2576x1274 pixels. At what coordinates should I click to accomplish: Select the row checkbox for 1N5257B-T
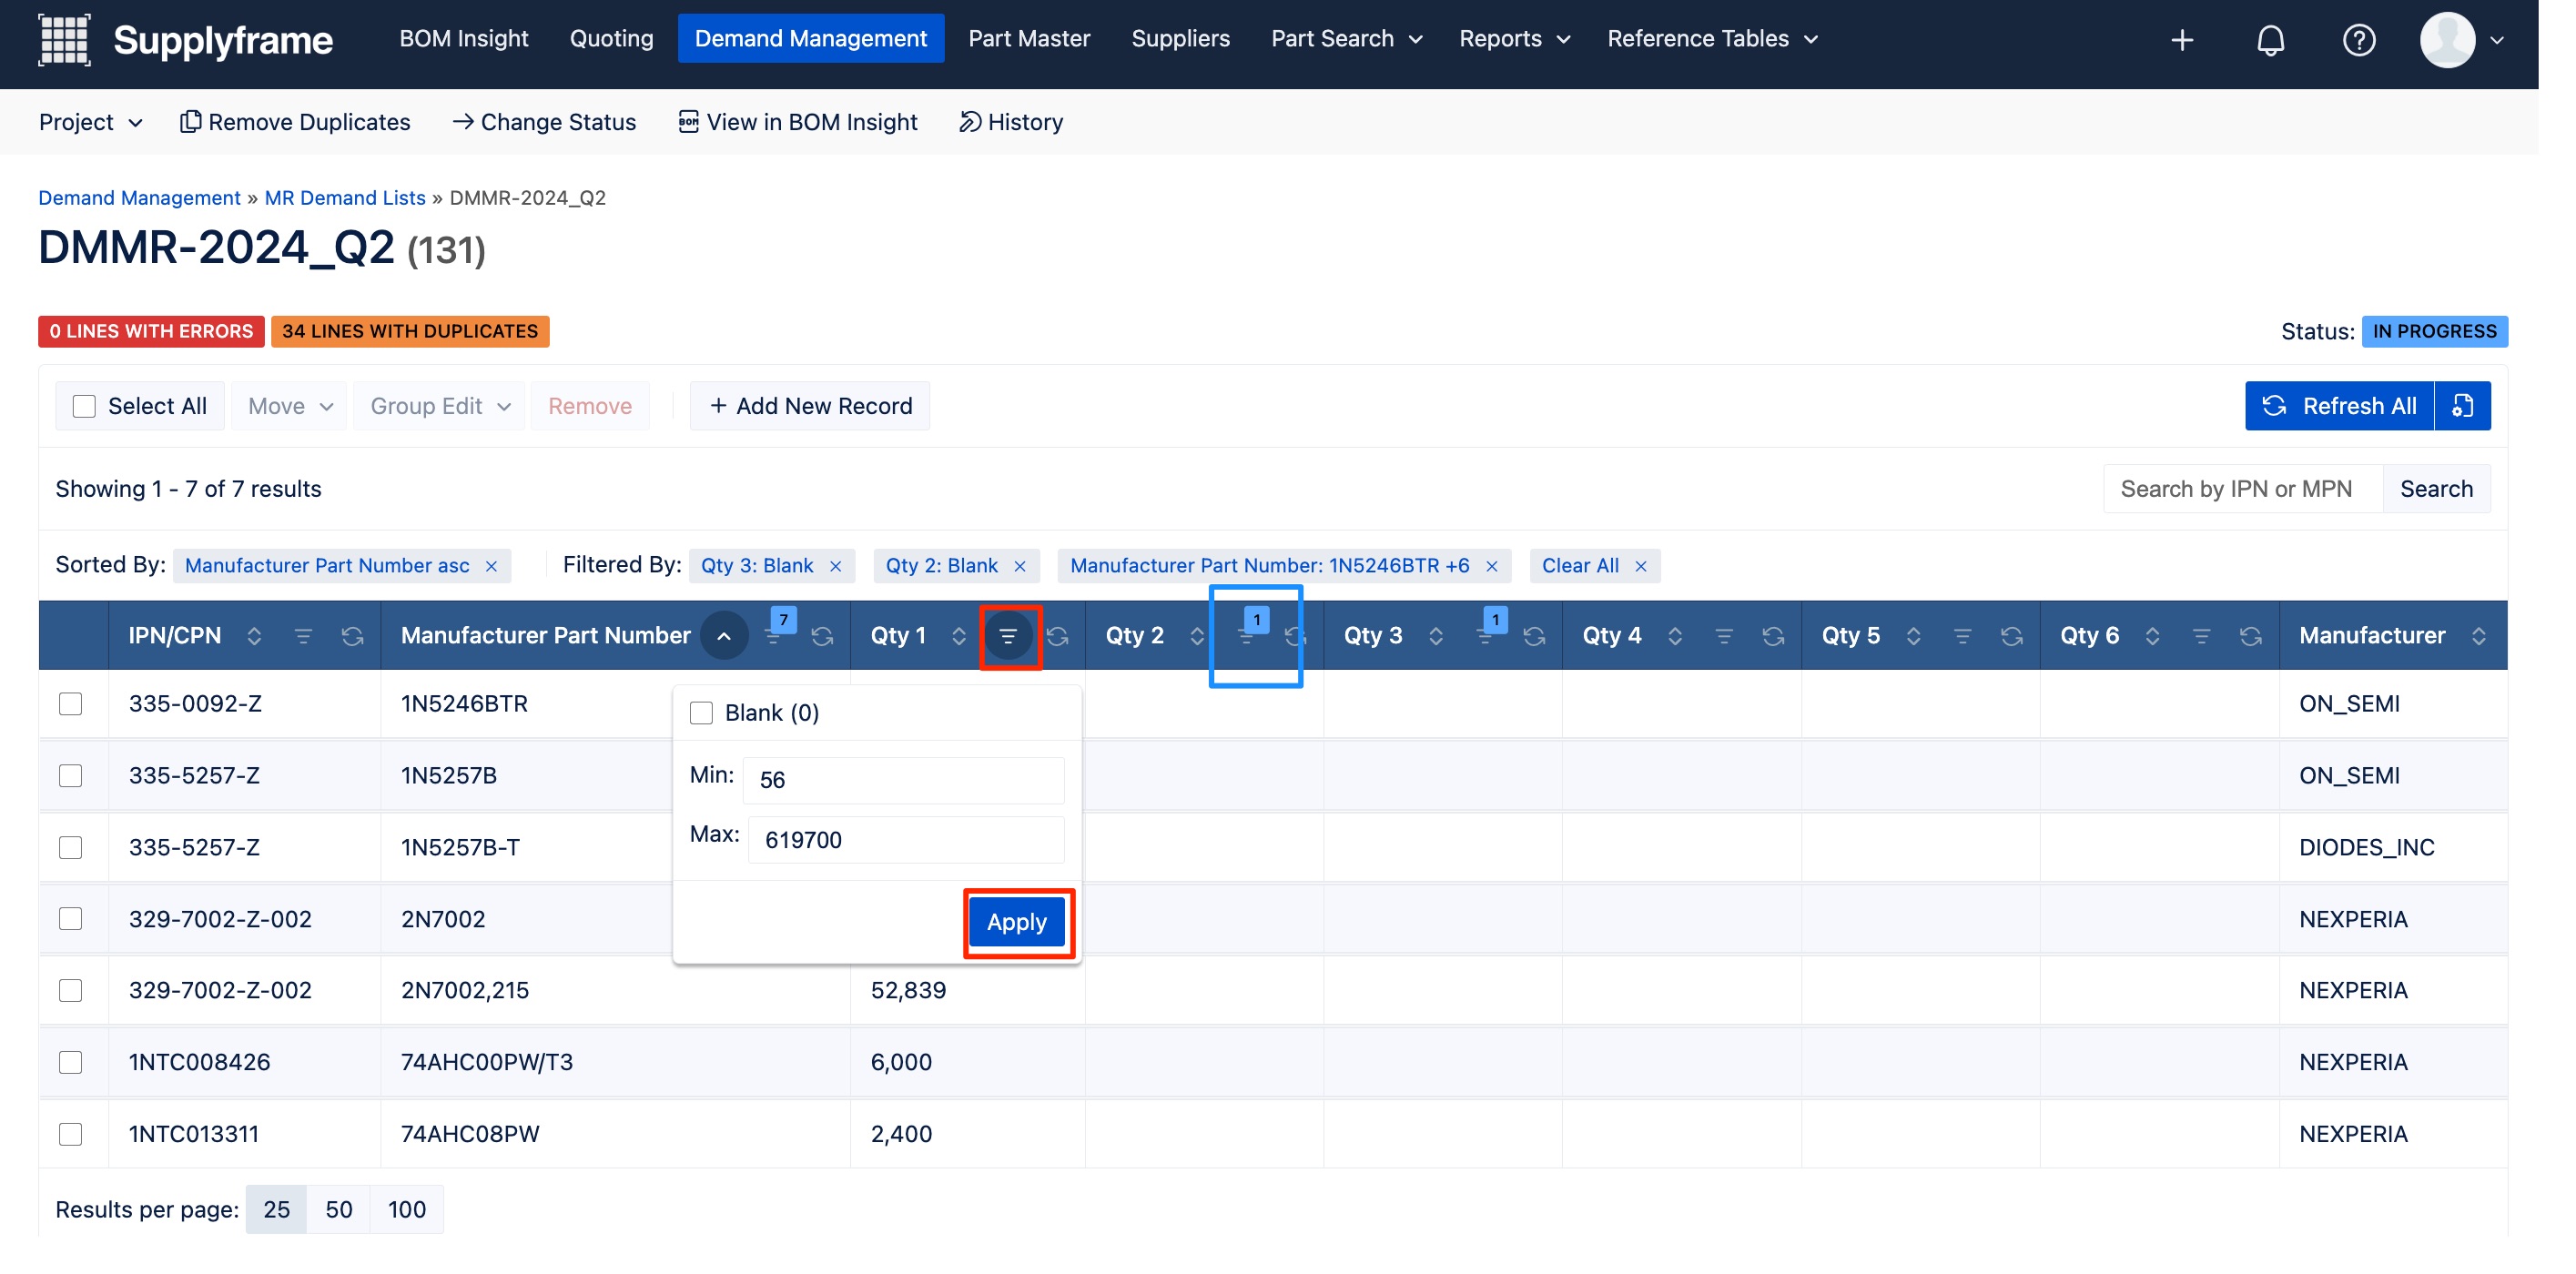pos(70,848)
